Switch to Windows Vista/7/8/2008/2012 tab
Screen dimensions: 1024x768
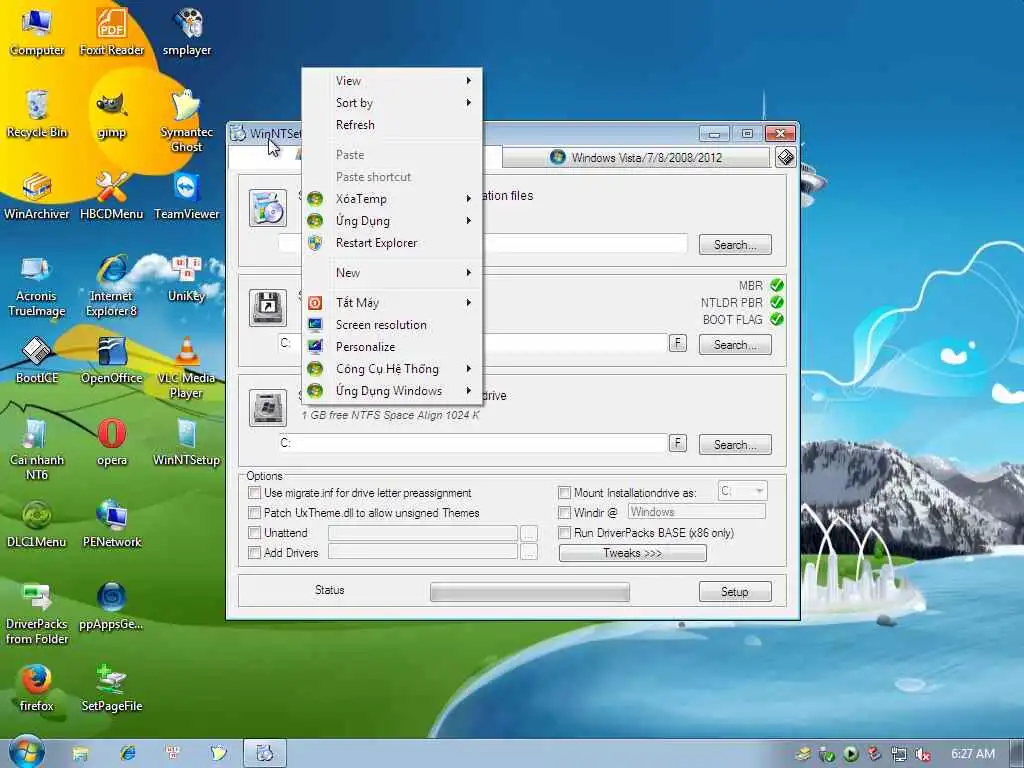636,157
